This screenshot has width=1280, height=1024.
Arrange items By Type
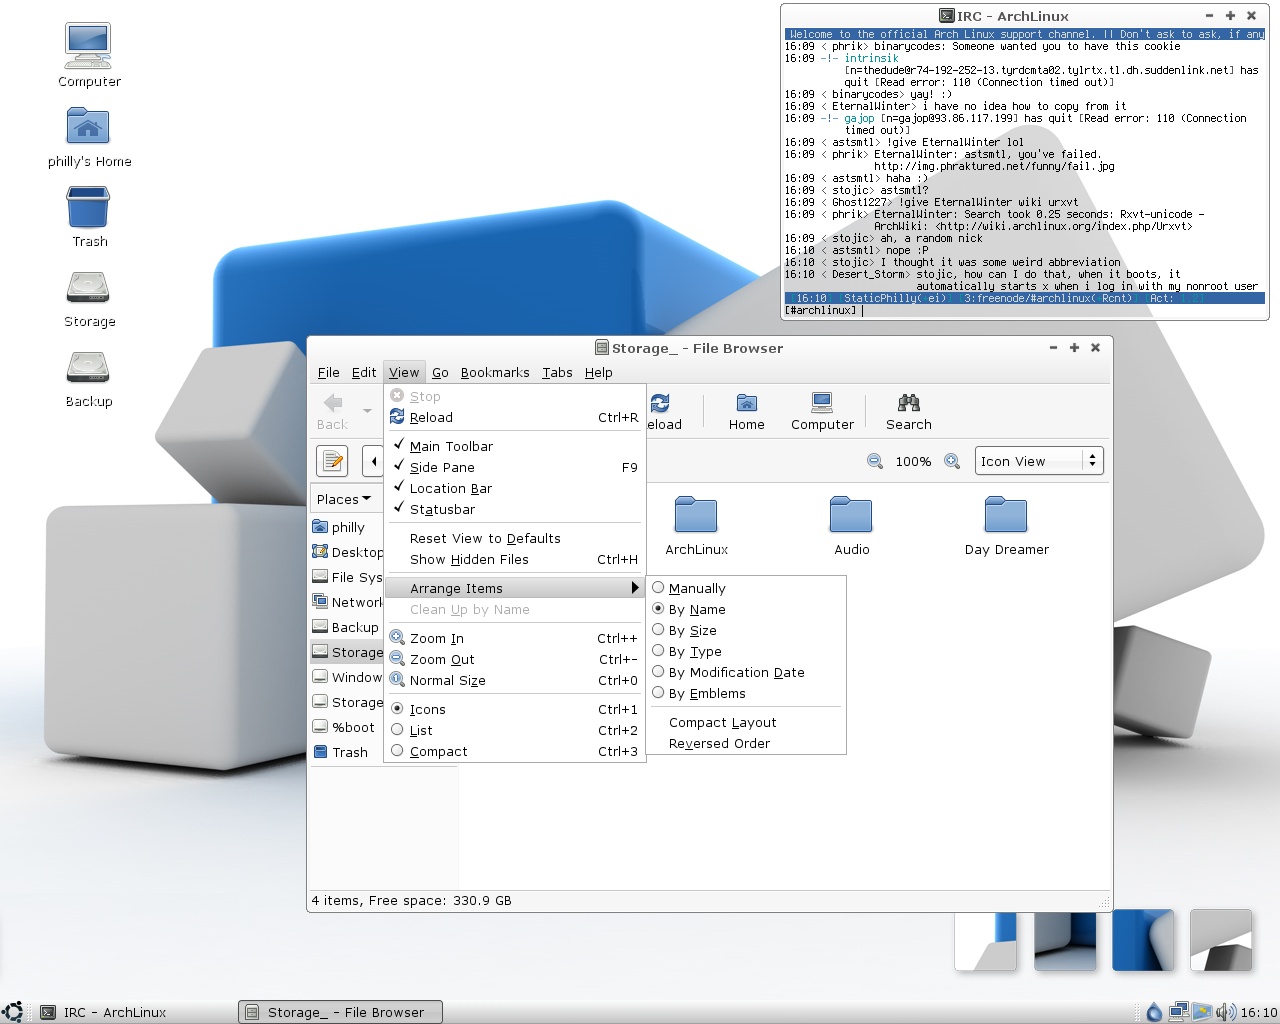(x=746, y=651)
